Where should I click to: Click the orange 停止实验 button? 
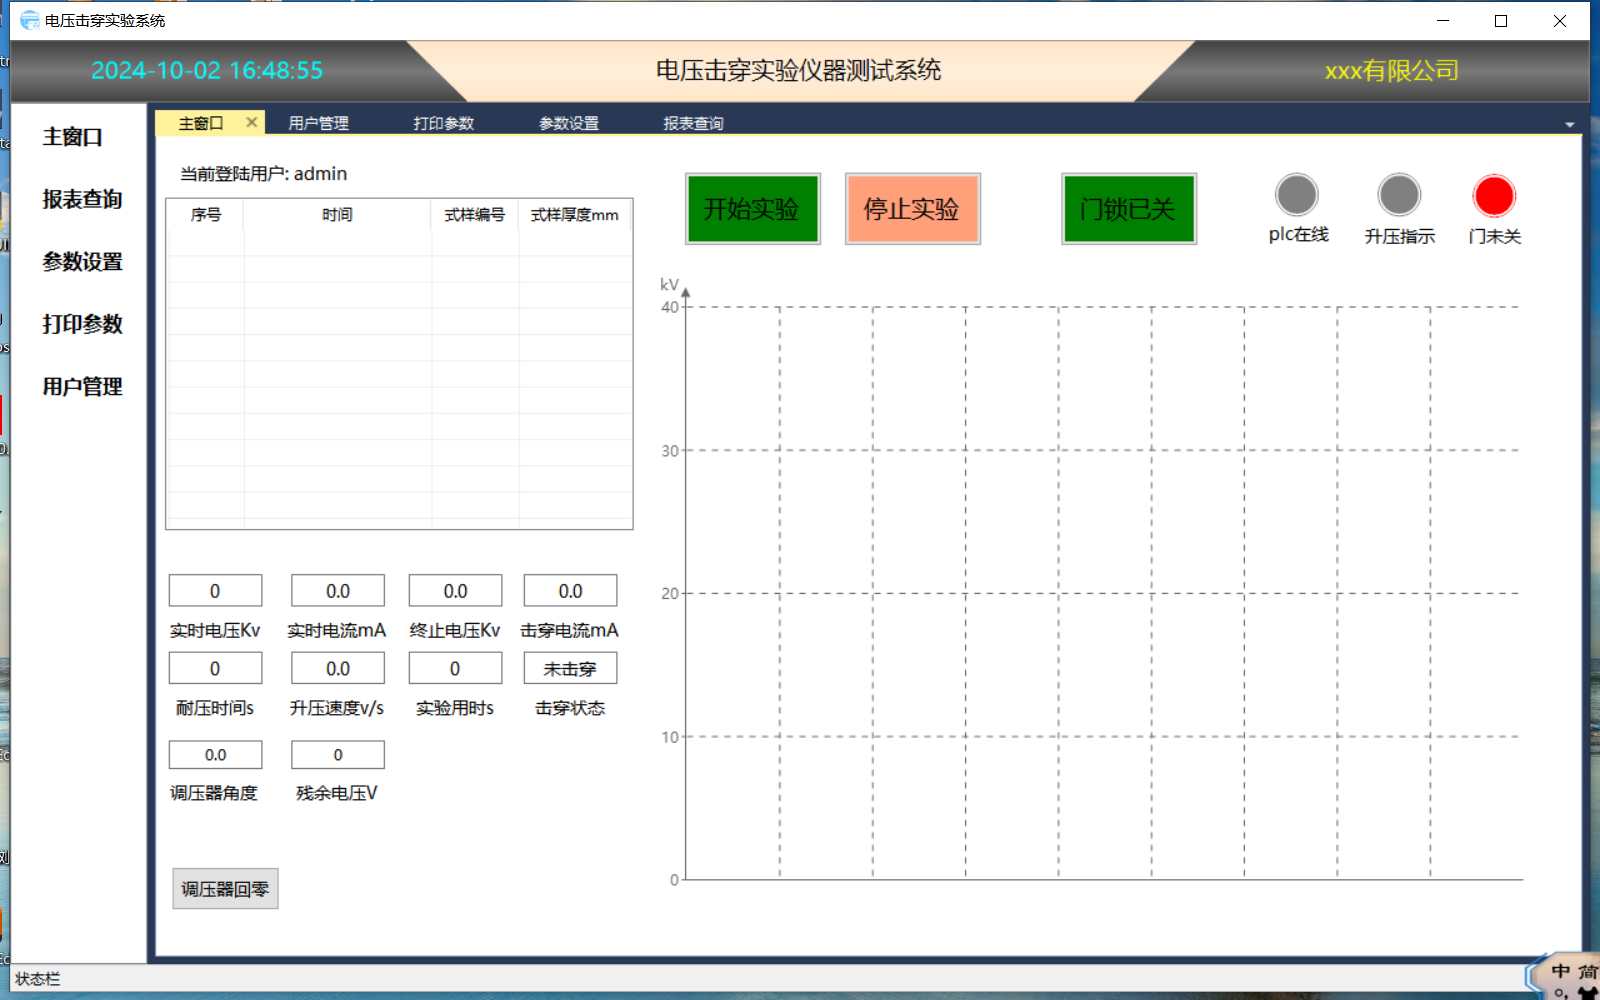pyautogui.click(x=912, y=208)
